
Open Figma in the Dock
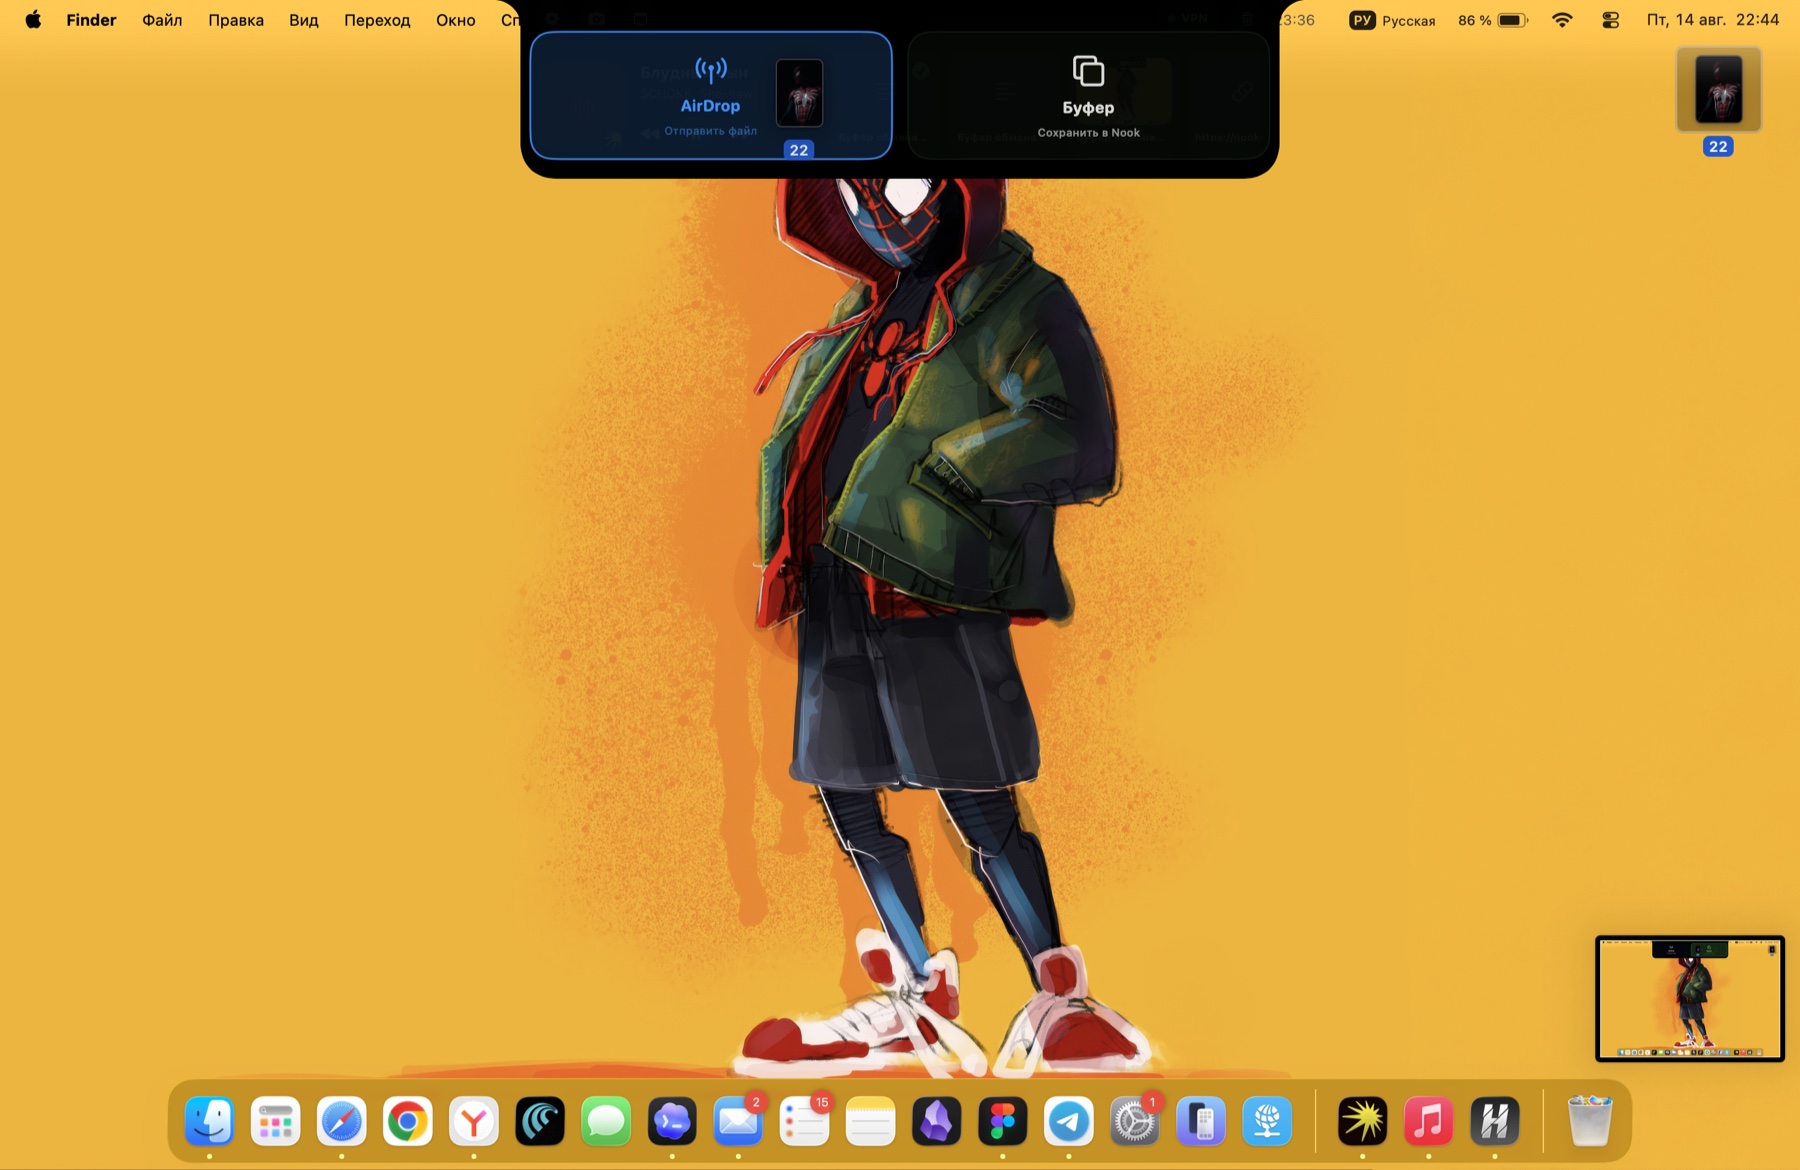click(1002, 1121)
